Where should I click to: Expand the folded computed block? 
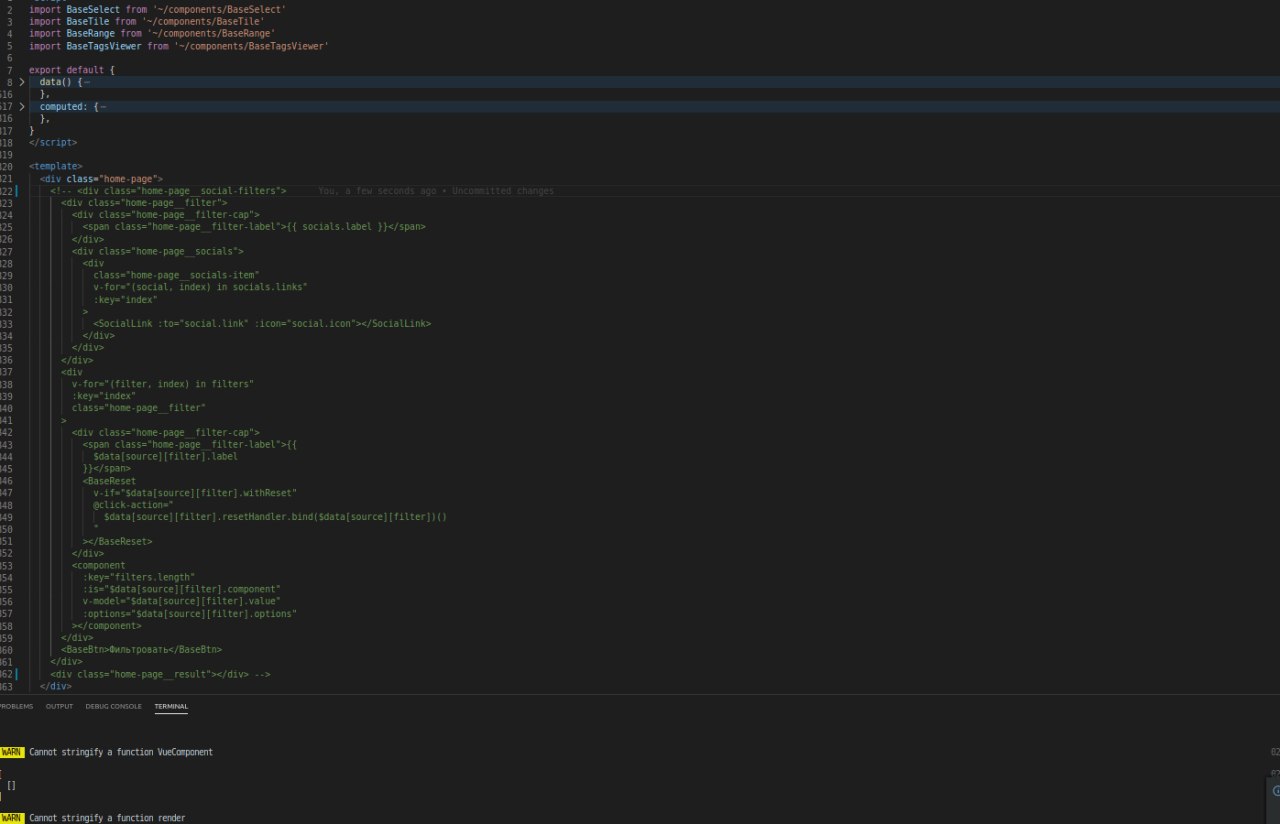[22, 106]
